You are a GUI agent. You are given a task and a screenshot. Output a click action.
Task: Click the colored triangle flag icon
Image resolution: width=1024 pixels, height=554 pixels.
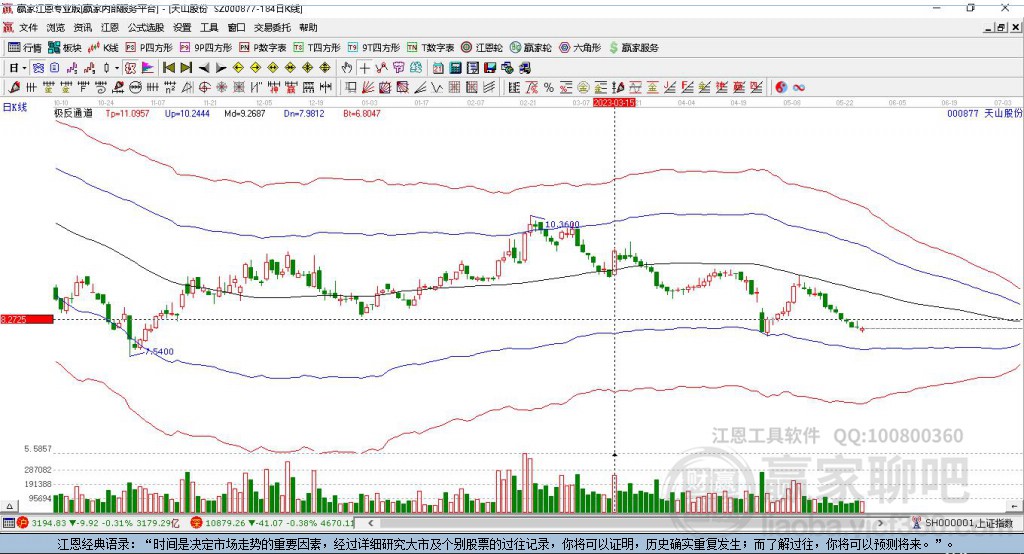pos(148,68)
